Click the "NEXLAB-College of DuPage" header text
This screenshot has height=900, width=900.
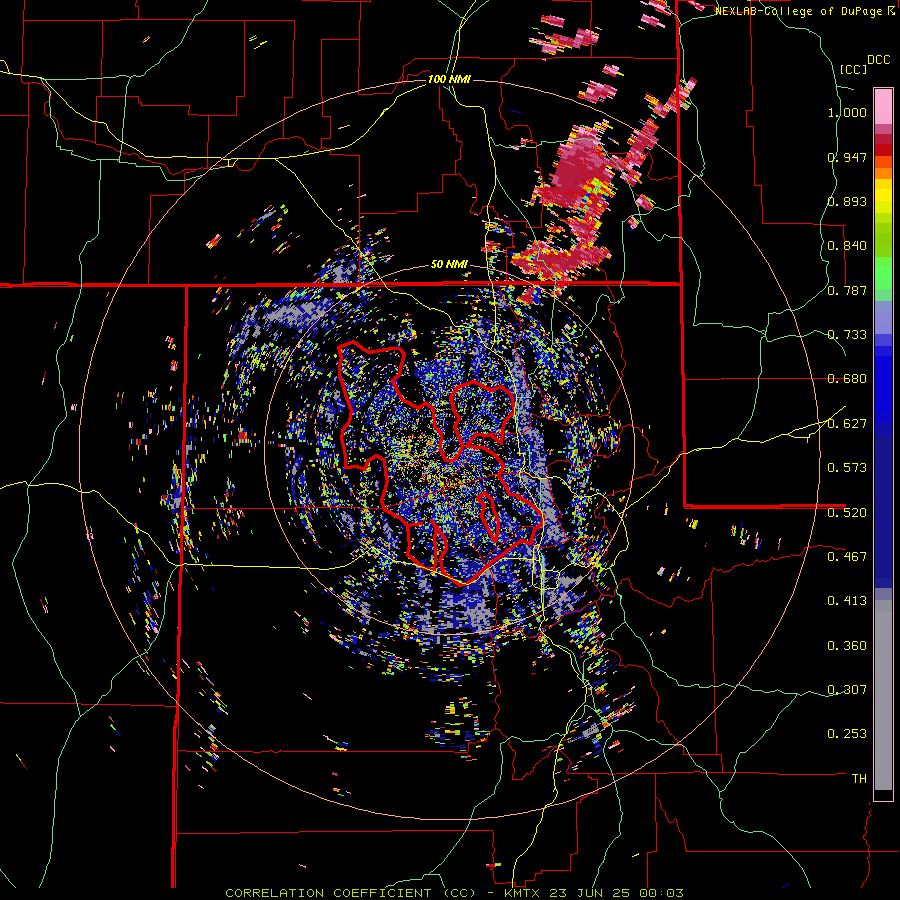pos(801,11)
